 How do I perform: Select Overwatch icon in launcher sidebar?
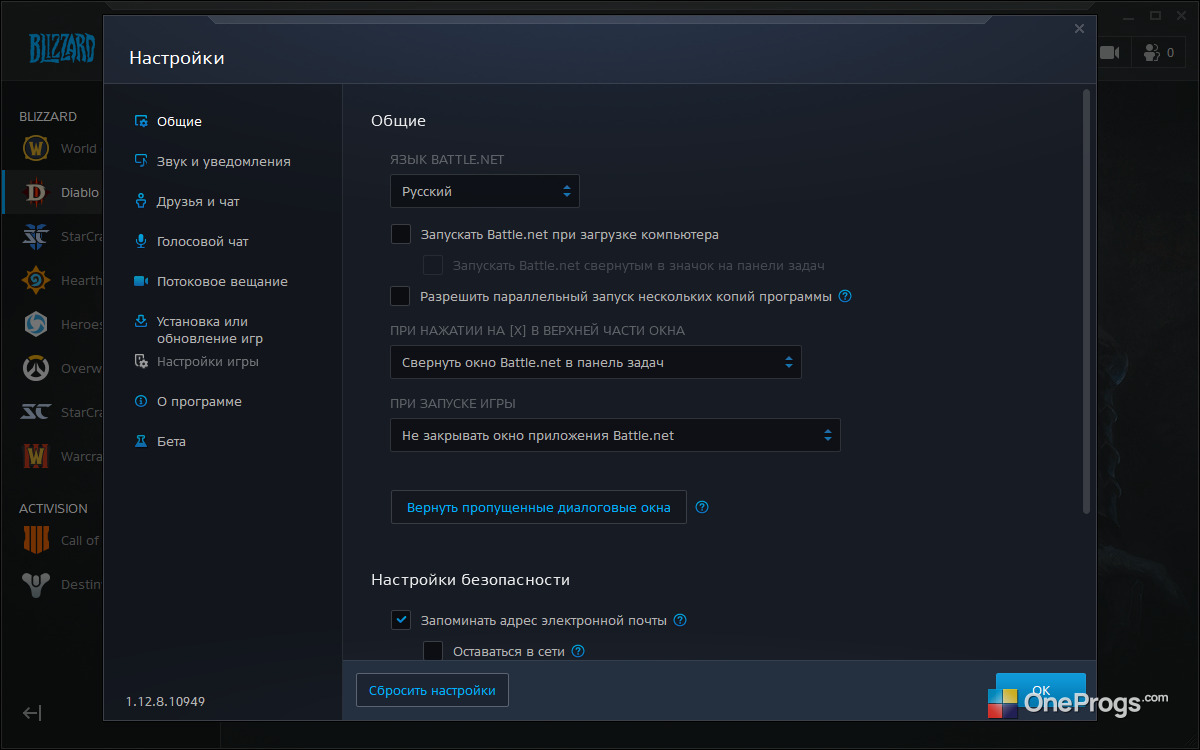36,368
